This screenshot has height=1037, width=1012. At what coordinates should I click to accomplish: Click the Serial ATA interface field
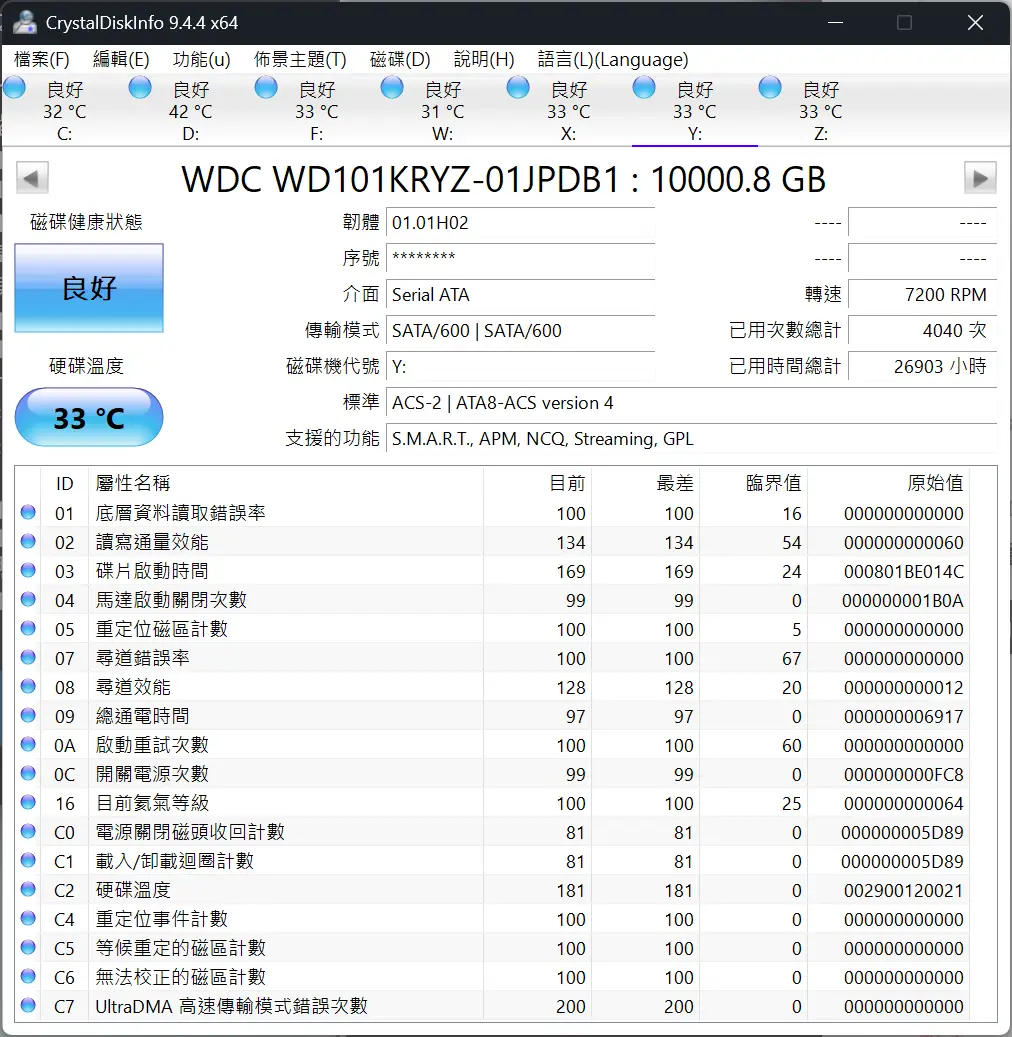coord(521,294)
